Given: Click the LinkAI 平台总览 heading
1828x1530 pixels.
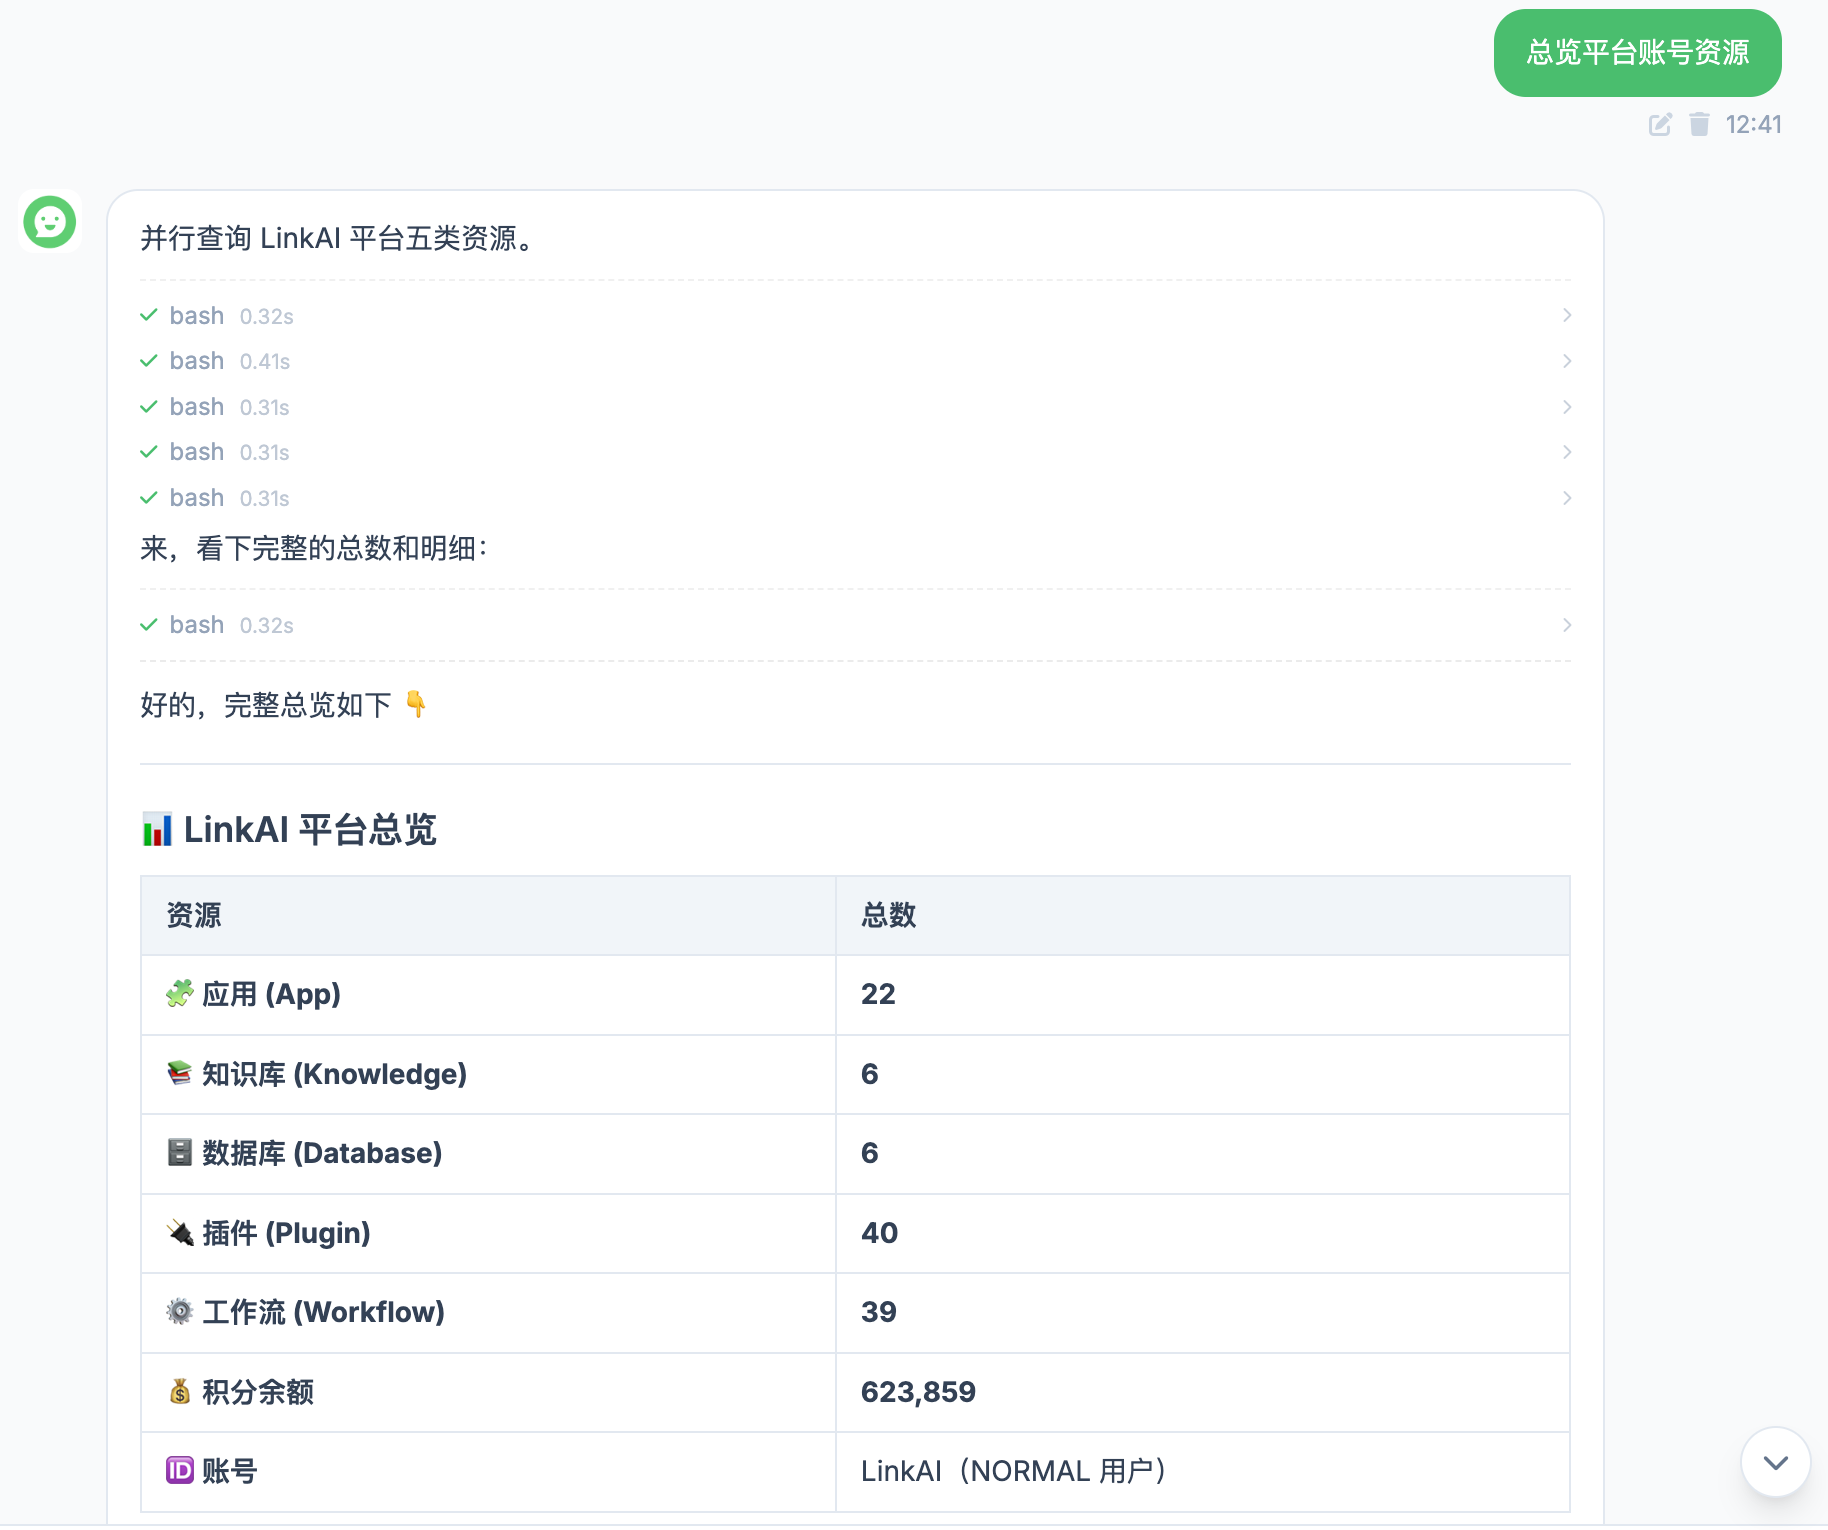Looking at the screenshot, I should click(310, 829).
